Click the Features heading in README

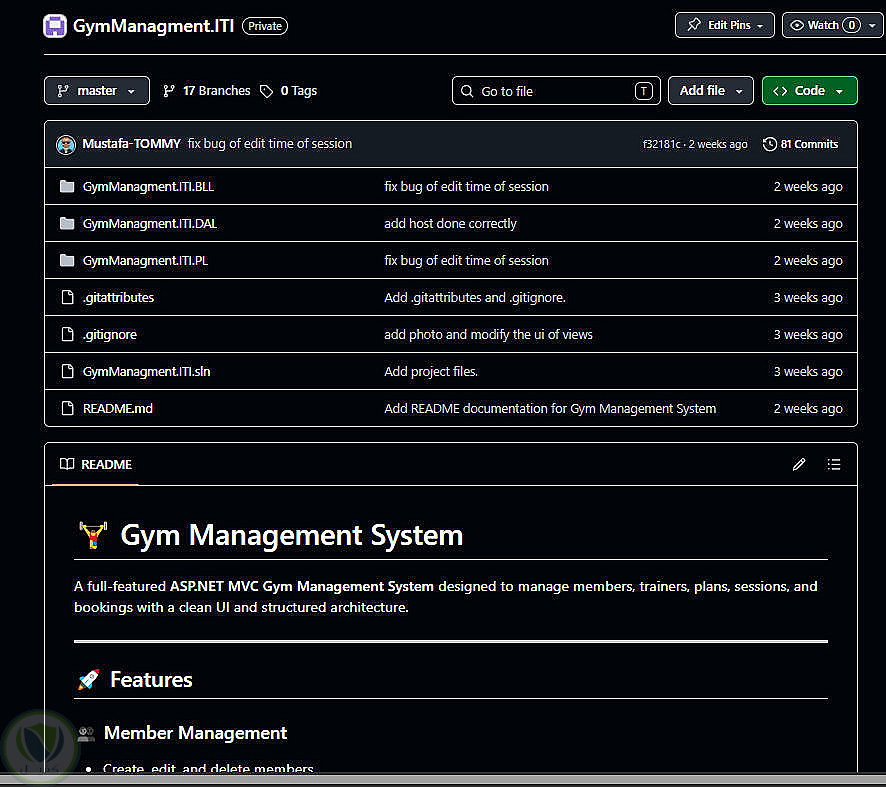(151, 680)
